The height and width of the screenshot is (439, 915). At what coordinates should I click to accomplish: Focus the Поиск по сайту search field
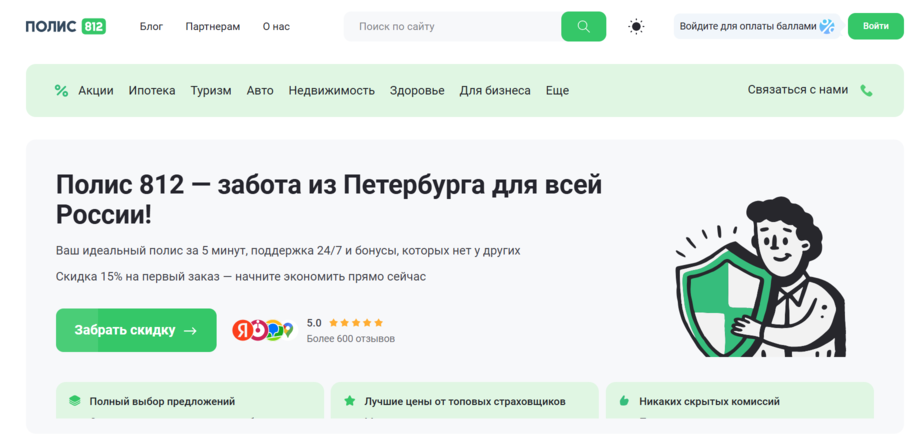(452, 26)
